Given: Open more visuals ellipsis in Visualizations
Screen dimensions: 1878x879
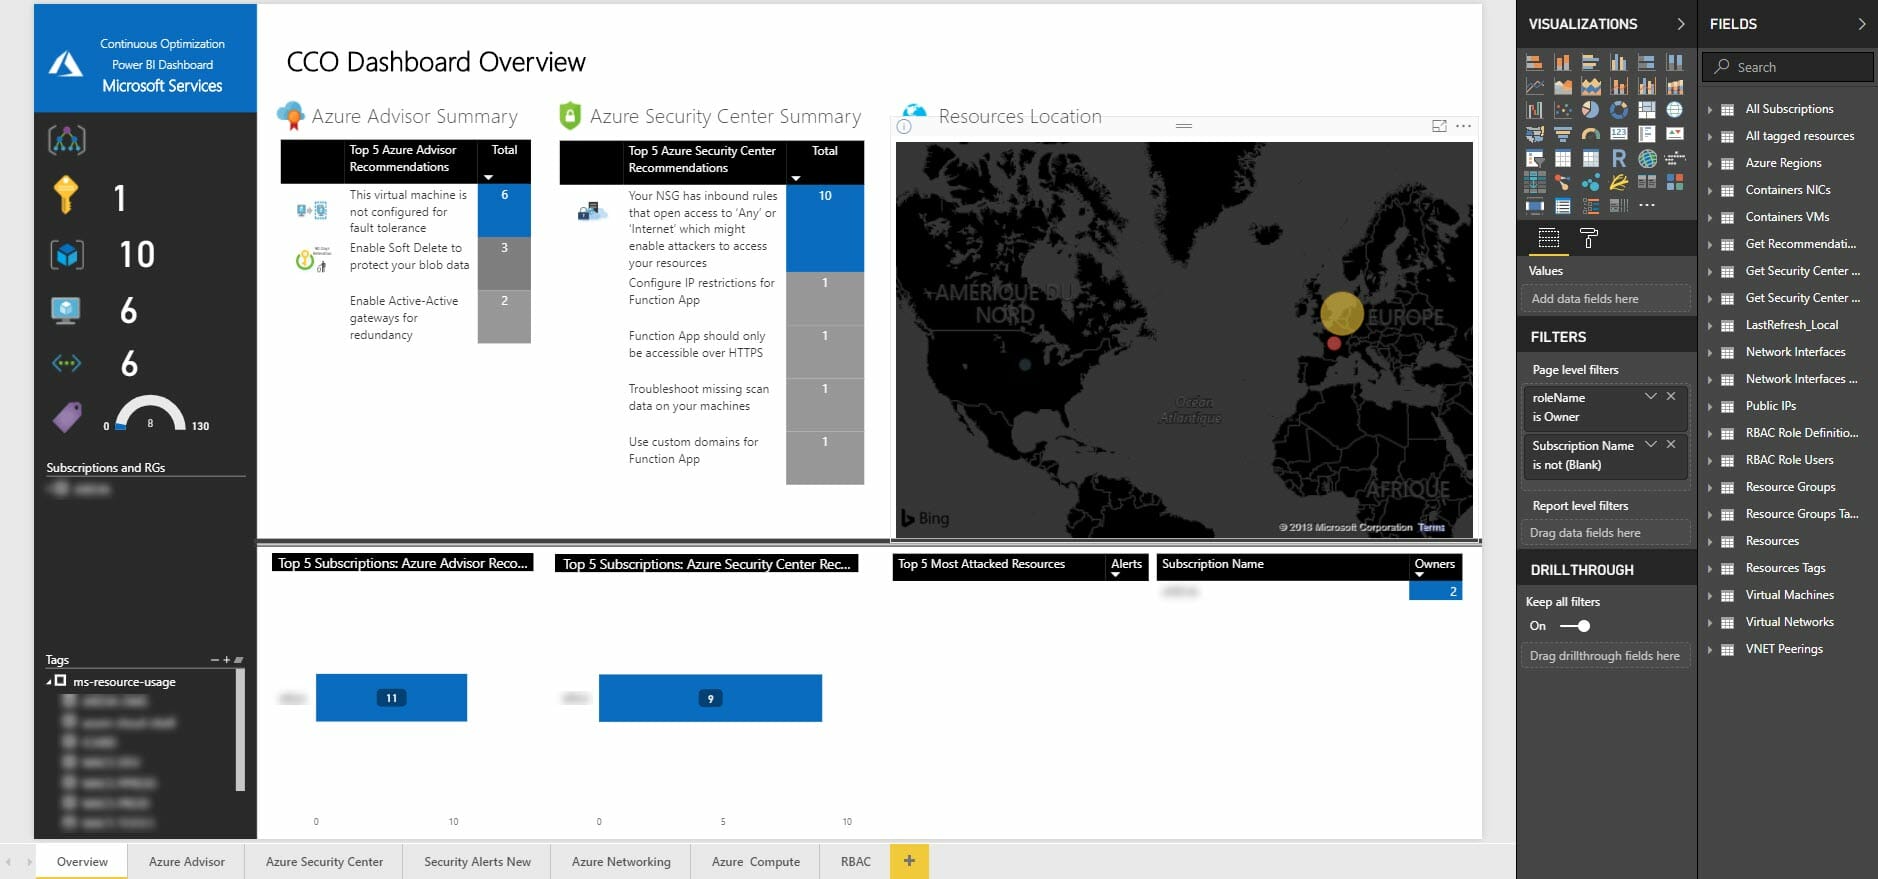Looking at the screenshot, I should click(x=1646, y=205).
